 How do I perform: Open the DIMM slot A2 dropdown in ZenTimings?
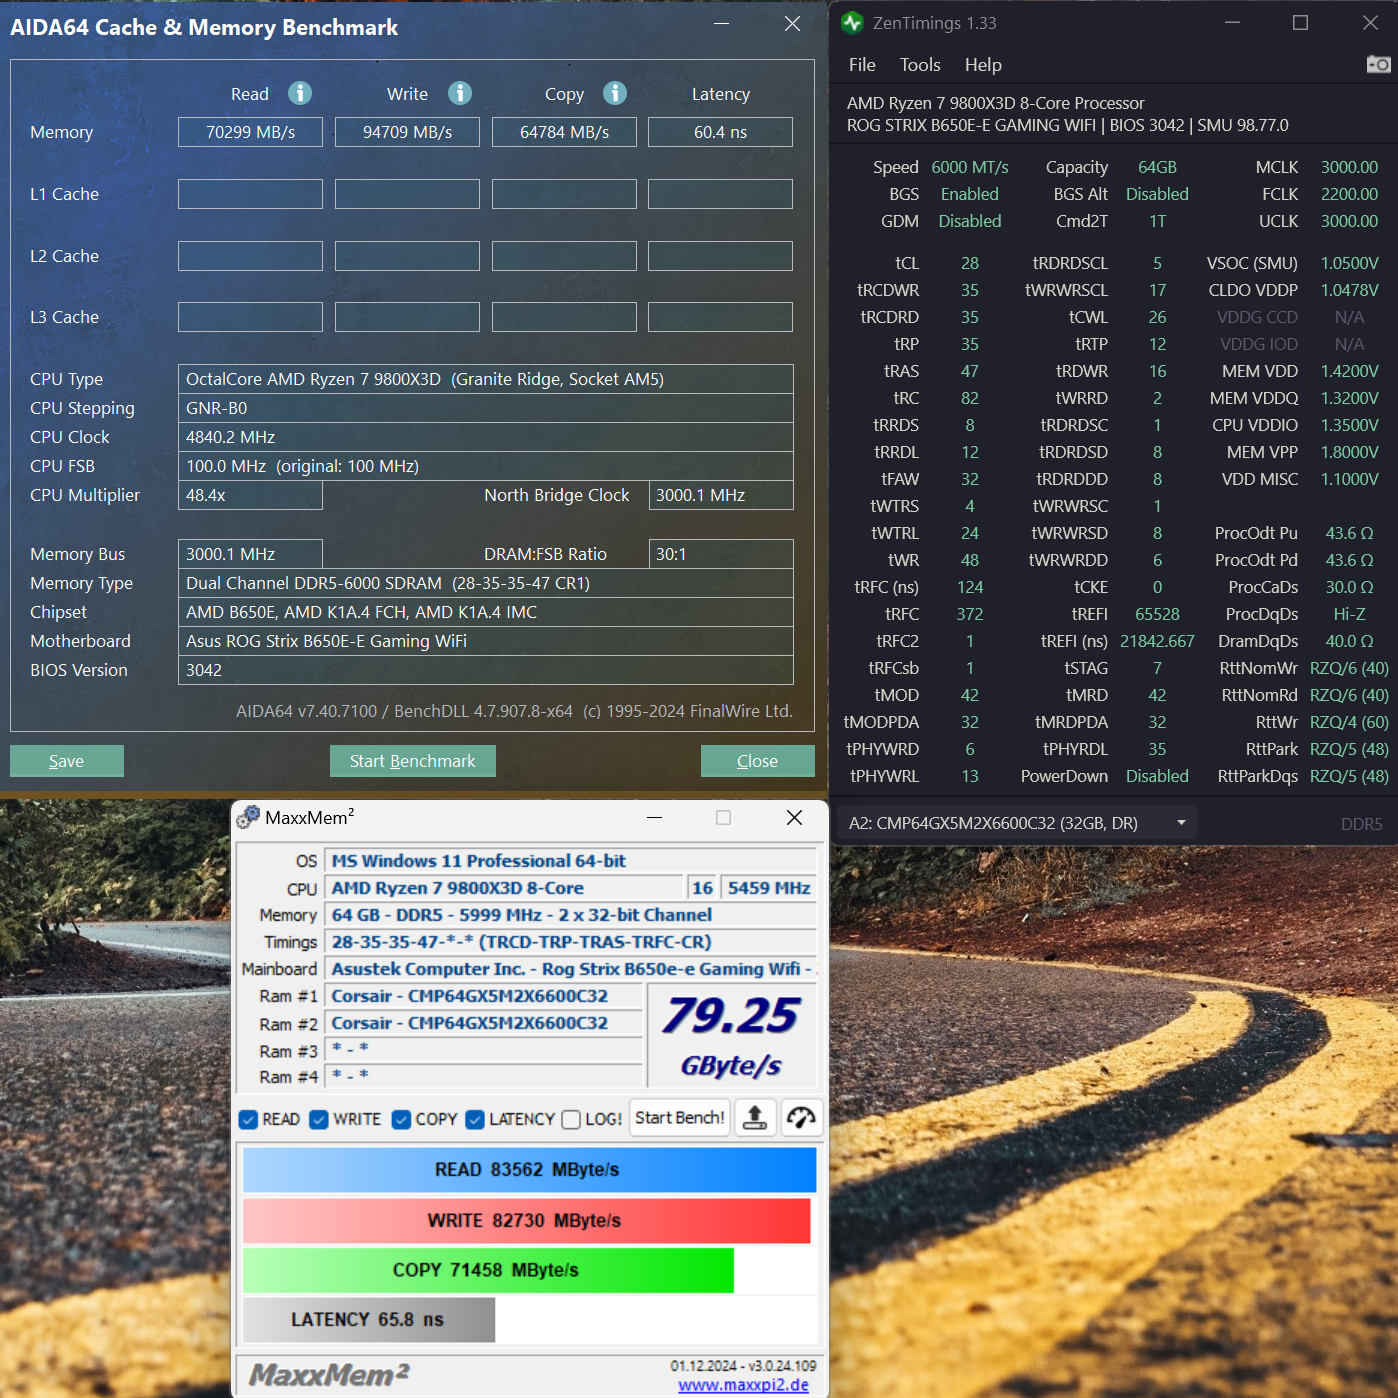tap(1016, 823)
